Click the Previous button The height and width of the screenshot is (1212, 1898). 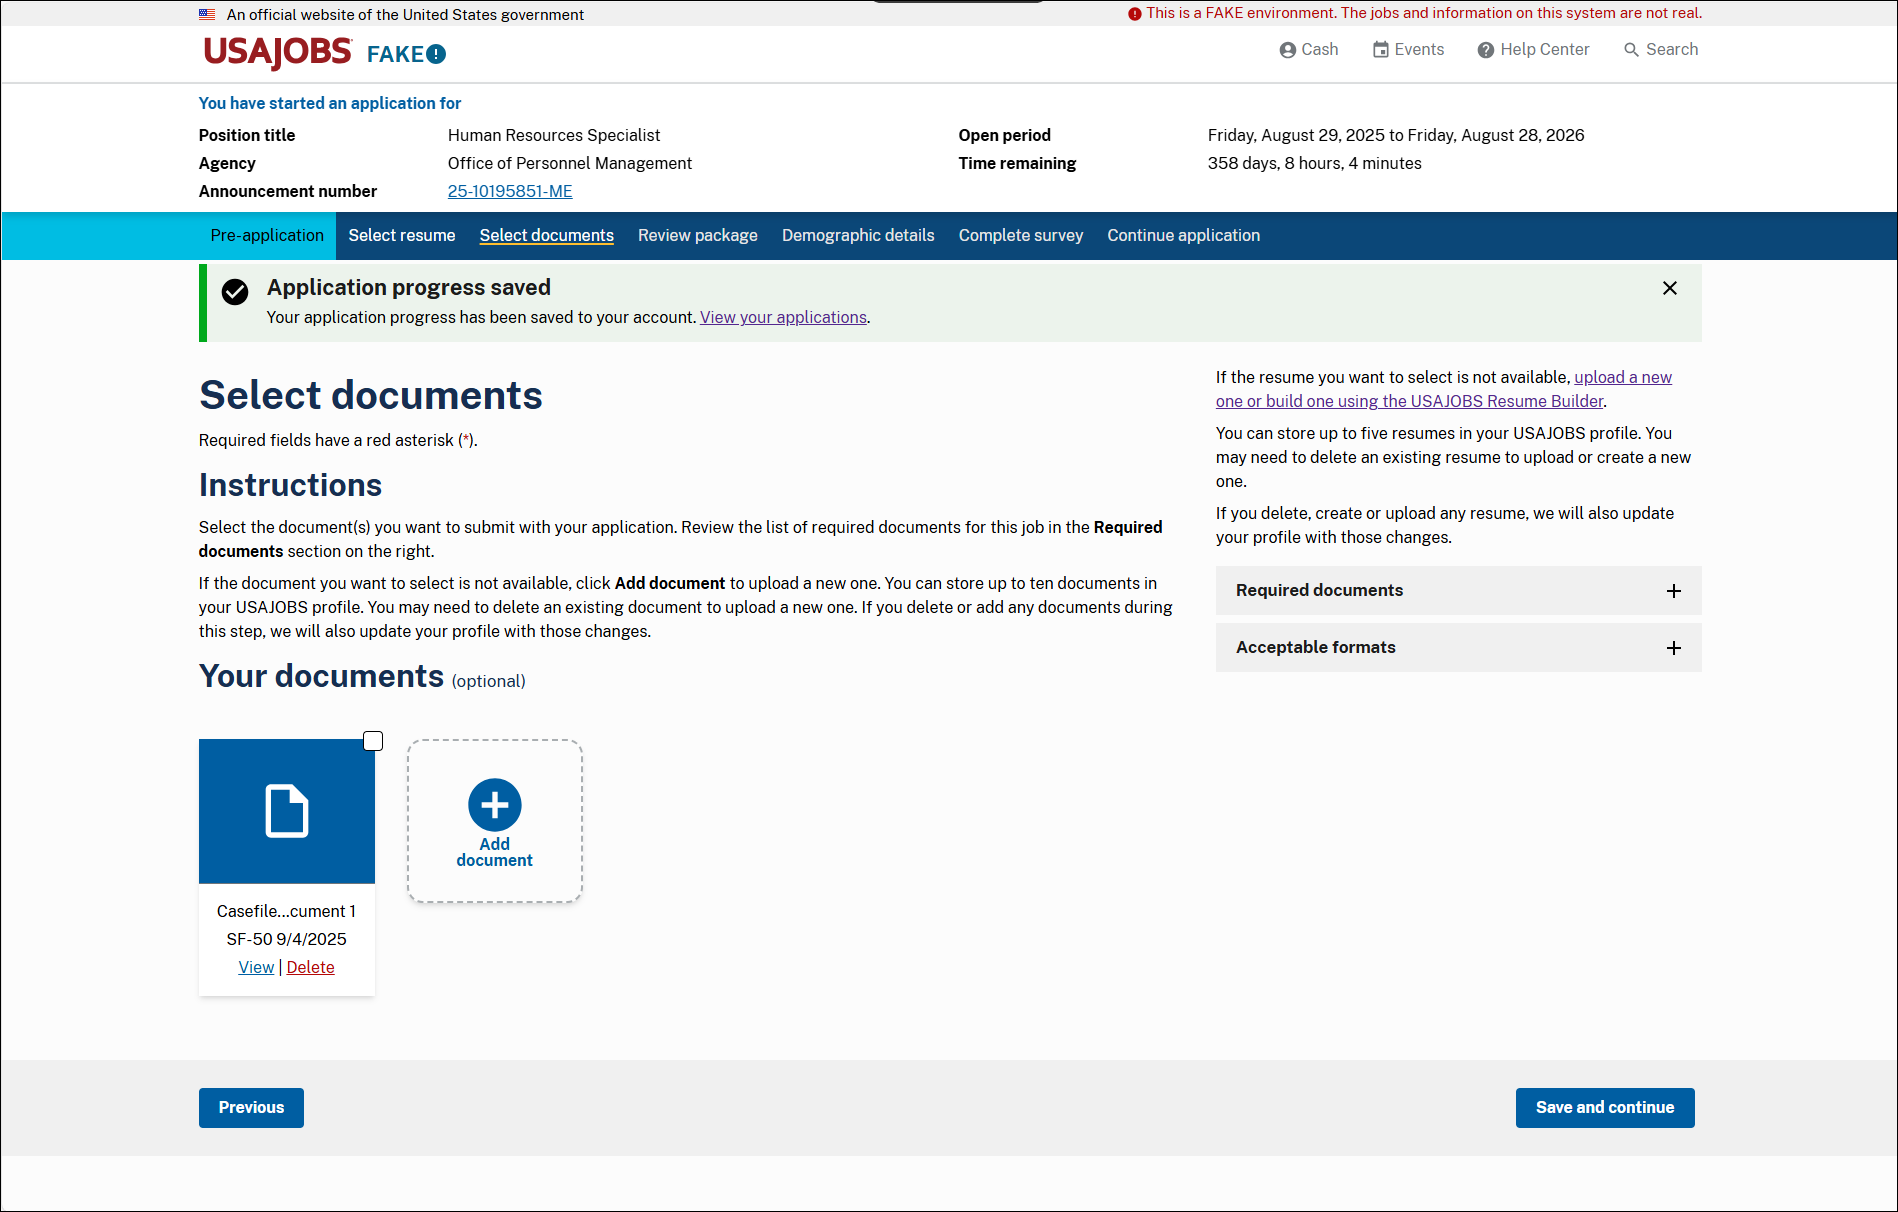[x=251, y=1108]
